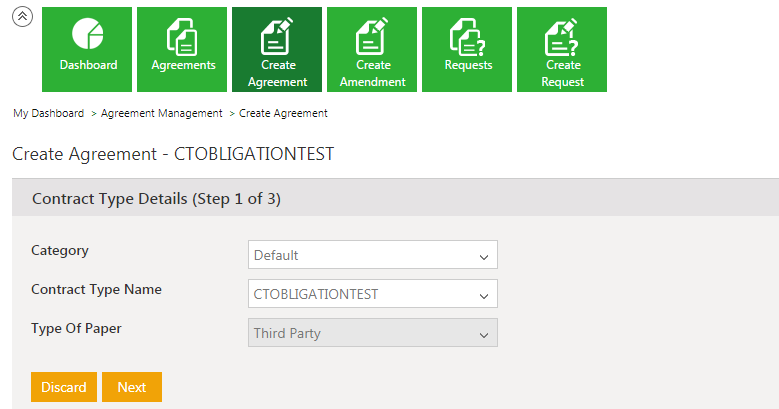The height and width of the screenshot is (409, 779).
Task: Switch to the Agreements tile label
Action: point(183,65)
